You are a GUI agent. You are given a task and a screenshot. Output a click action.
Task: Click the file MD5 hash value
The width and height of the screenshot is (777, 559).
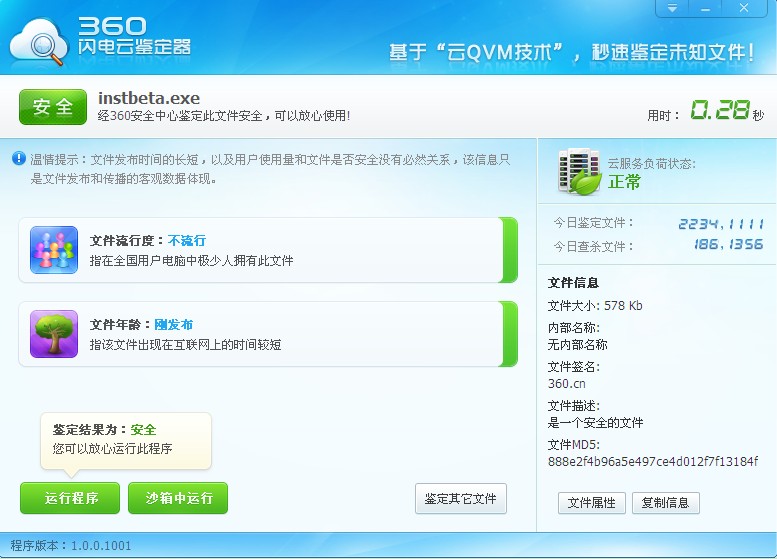pos(653,462)
